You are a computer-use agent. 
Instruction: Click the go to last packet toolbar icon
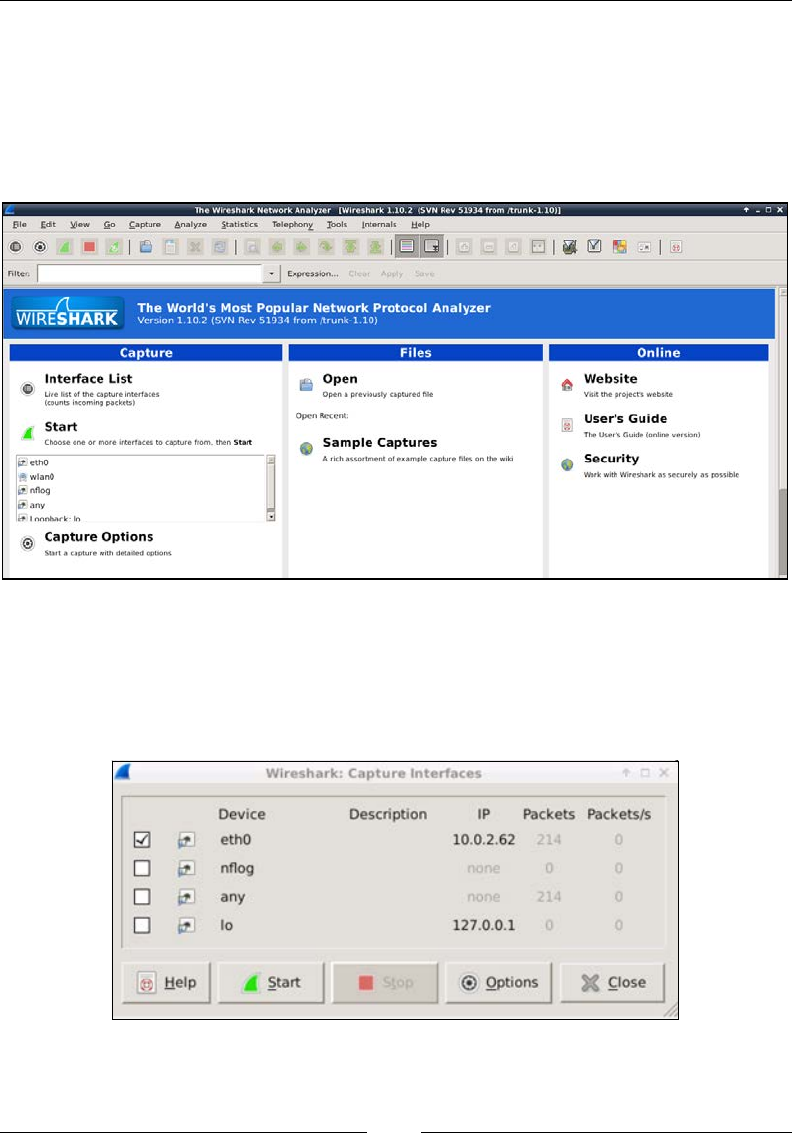(x=375, y=247)
